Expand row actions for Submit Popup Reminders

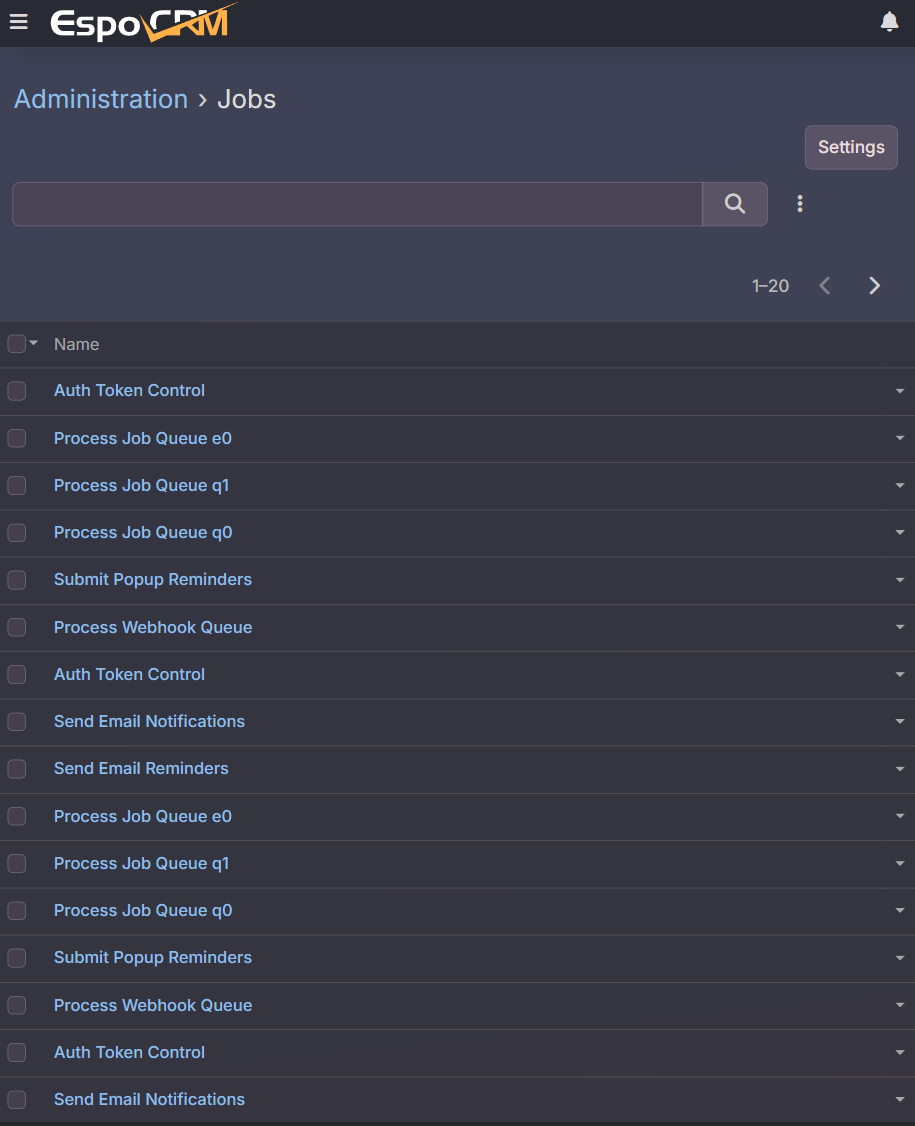(x=900, y=580)
